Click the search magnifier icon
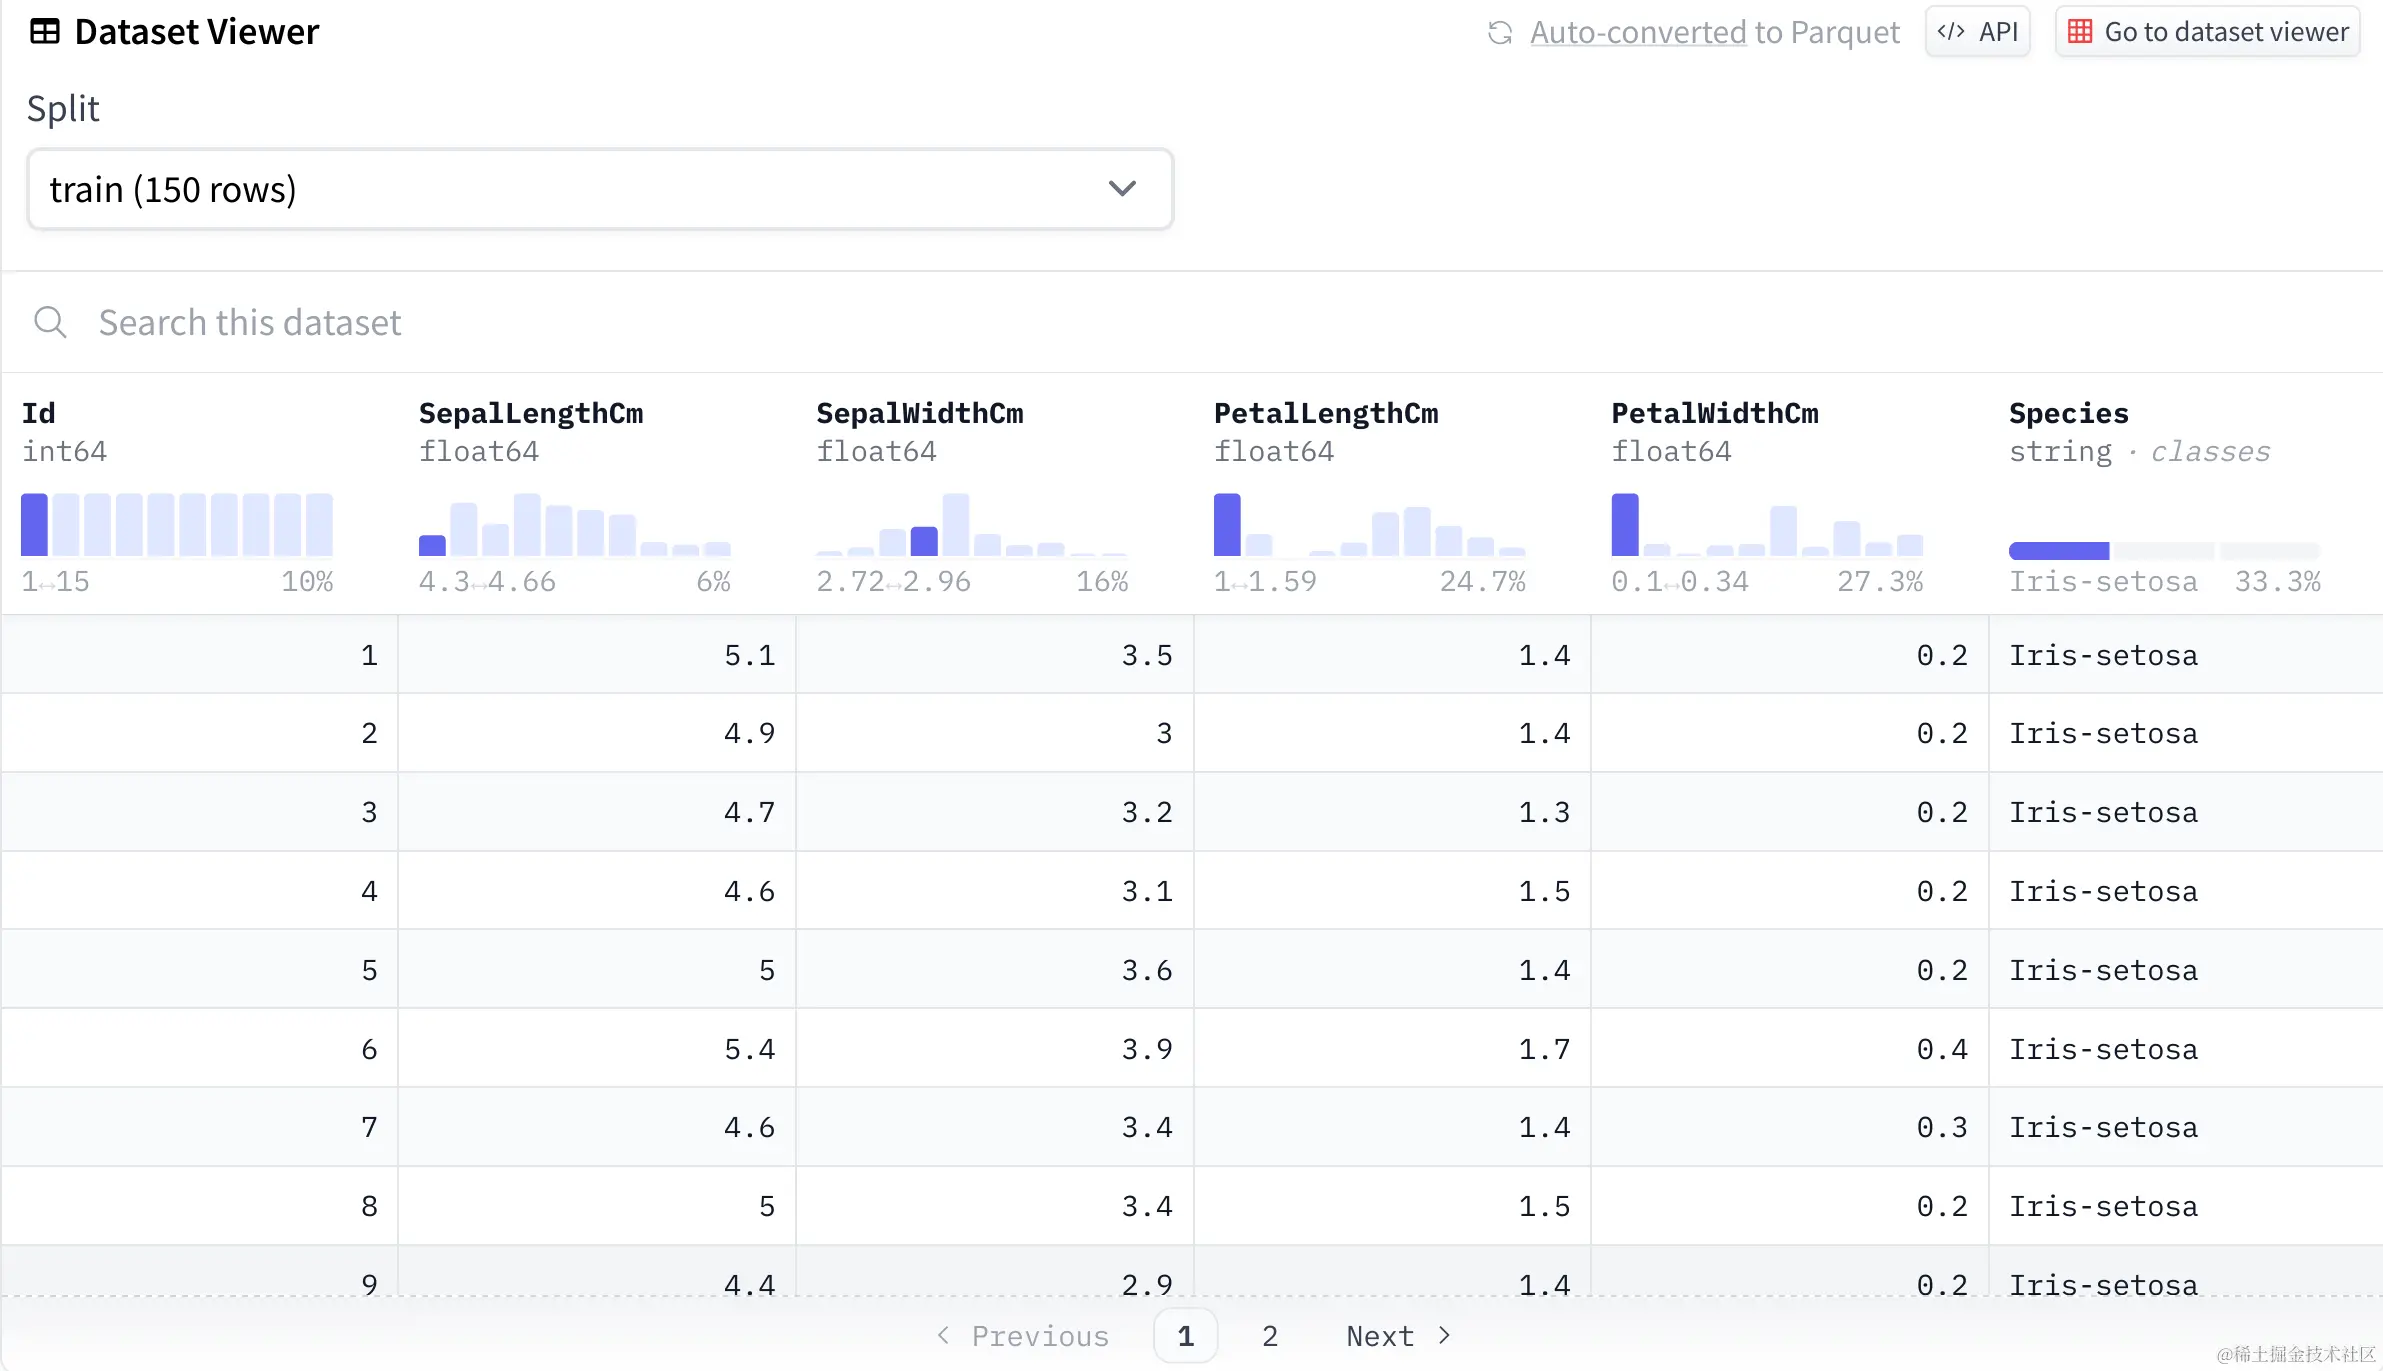Image resolution: width=2383 pixels, height=1371 pixels. click(50, 323)
